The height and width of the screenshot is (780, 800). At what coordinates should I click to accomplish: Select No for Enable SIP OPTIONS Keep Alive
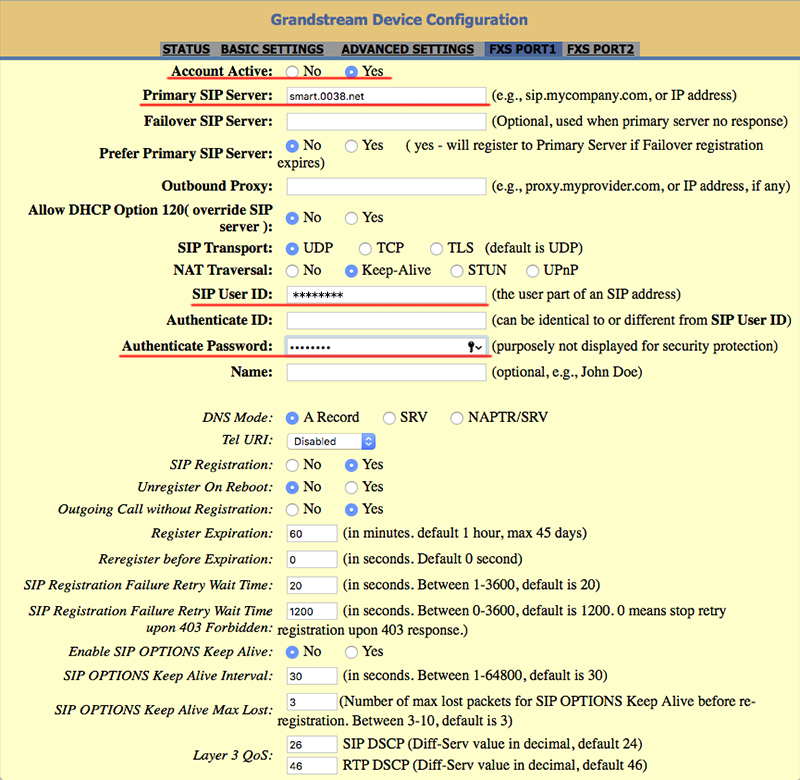(292, 652)
